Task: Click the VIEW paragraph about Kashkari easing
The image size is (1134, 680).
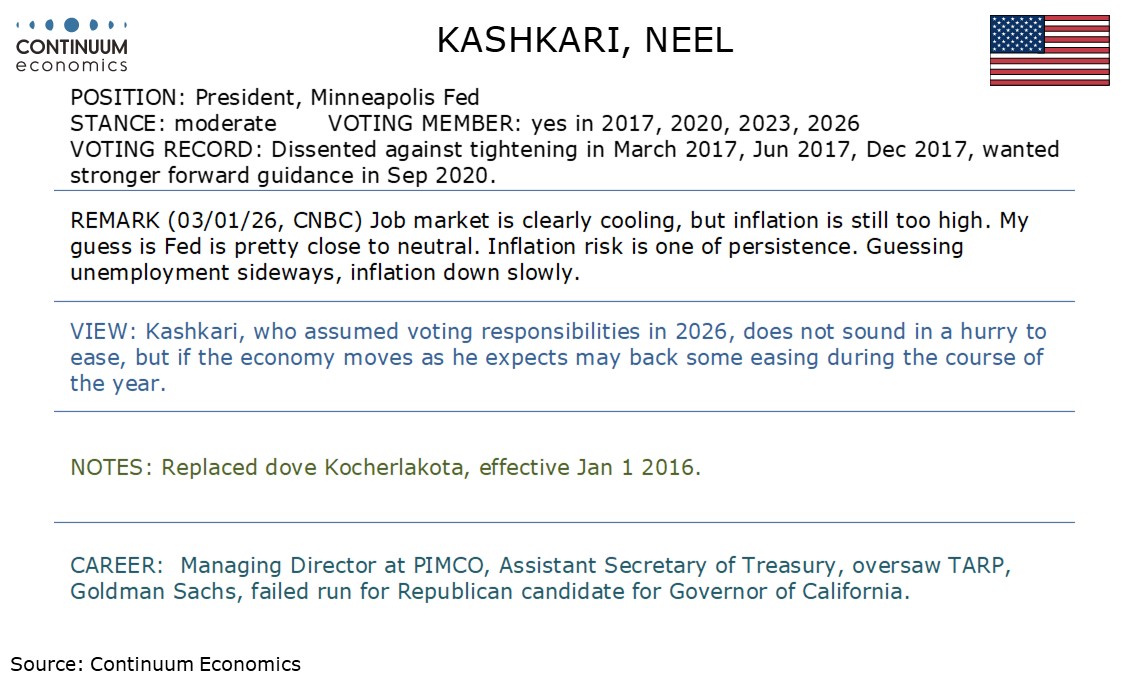Action: 557,357
